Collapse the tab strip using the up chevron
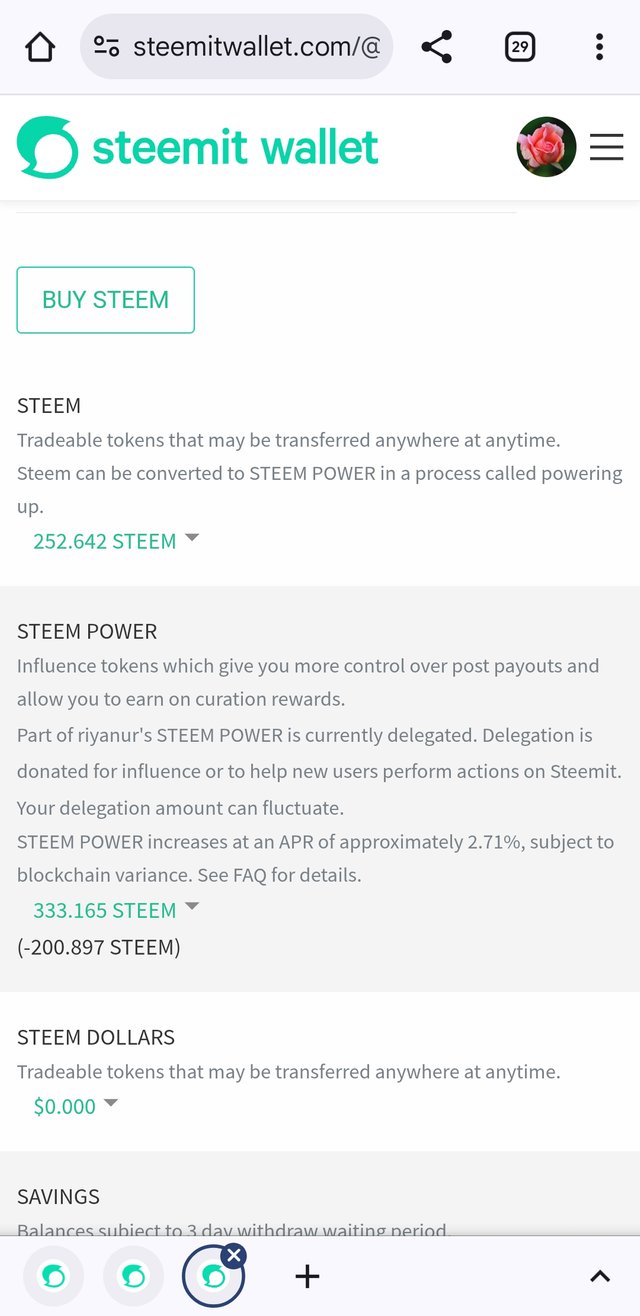The width and height of the screenshot is (640, 1316). (599, 1276)
